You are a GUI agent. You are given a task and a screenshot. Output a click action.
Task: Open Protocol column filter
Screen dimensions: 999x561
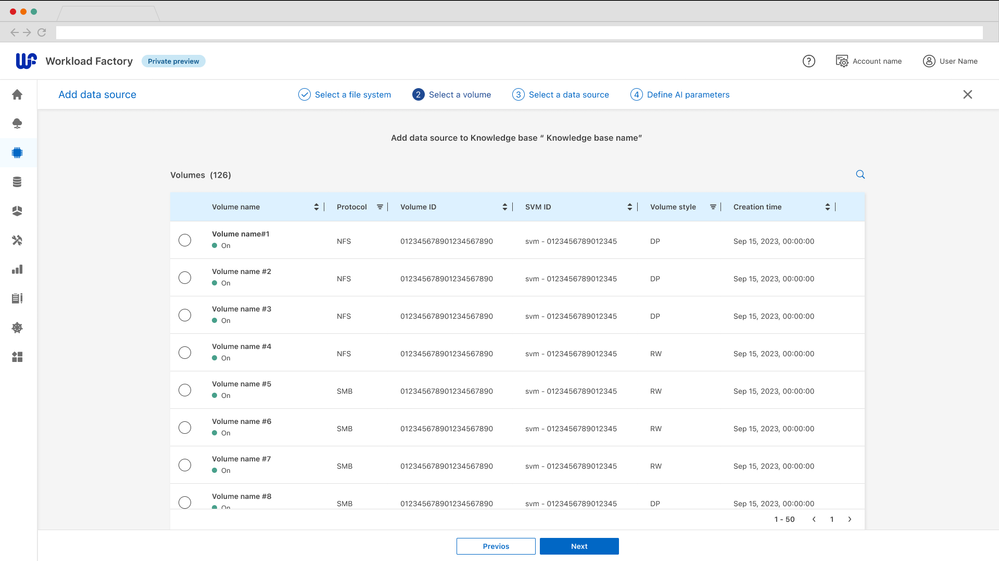tap(380, 207)
